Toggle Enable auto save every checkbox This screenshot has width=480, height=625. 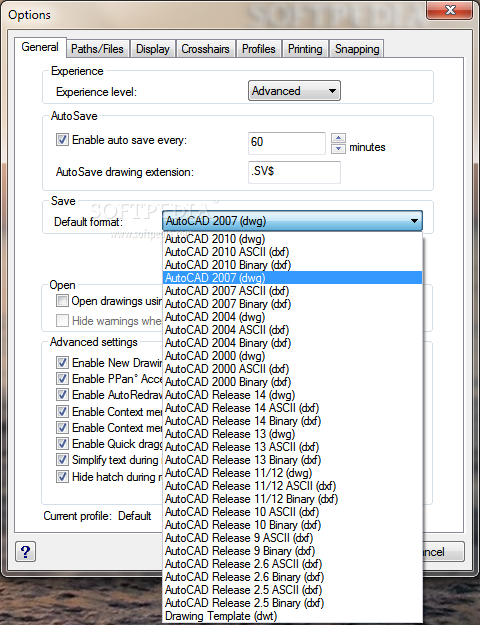coord(62,140)
